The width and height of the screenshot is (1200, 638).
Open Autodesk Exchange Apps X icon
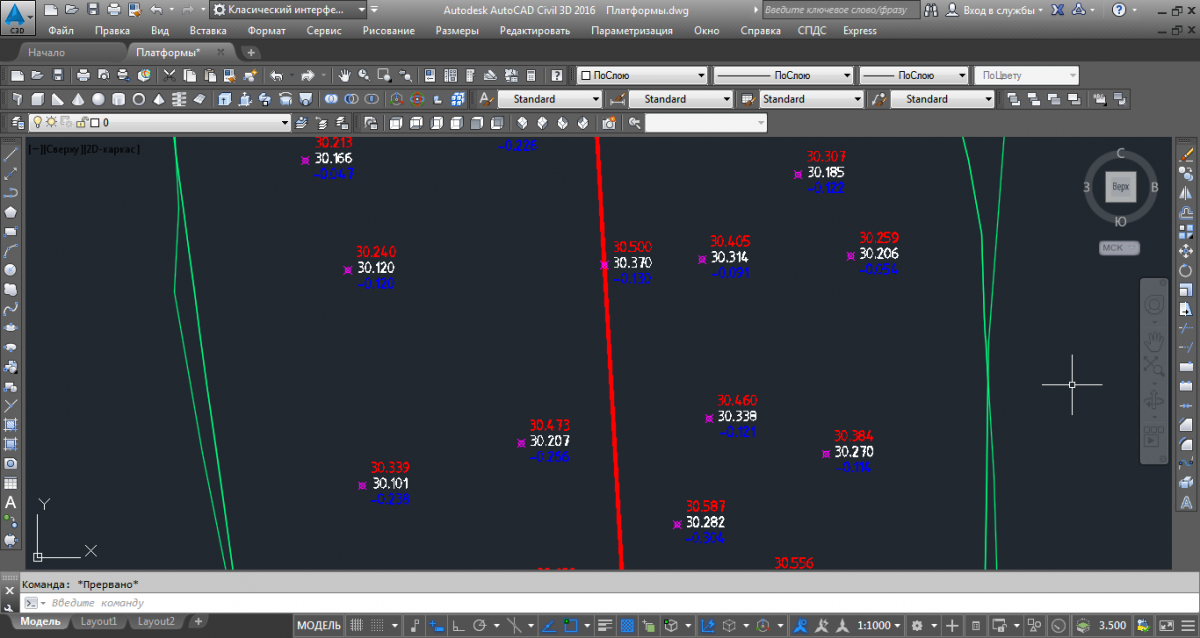(x=1057, y=10)
